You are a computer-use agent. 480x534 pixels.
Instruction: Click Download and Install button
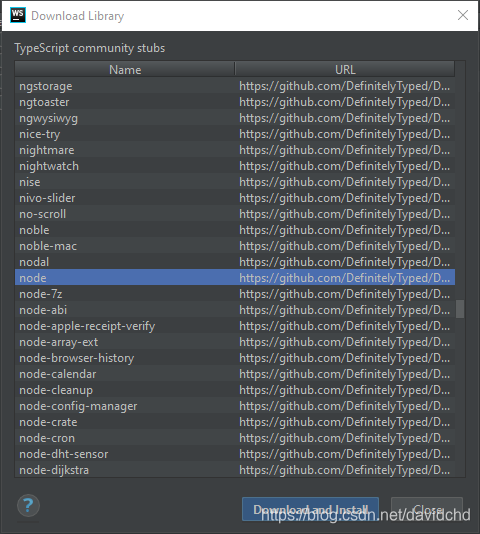point(310,509)
